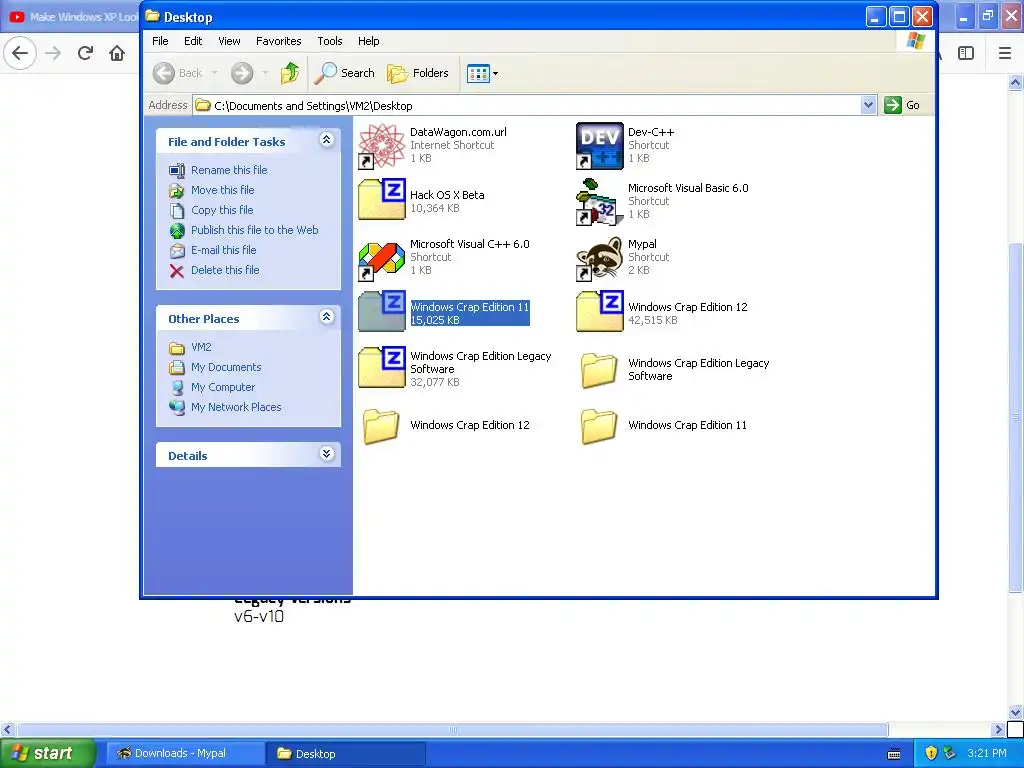
Task: Open the Back history dropdown arrow
Action: (x=214, y=73)
